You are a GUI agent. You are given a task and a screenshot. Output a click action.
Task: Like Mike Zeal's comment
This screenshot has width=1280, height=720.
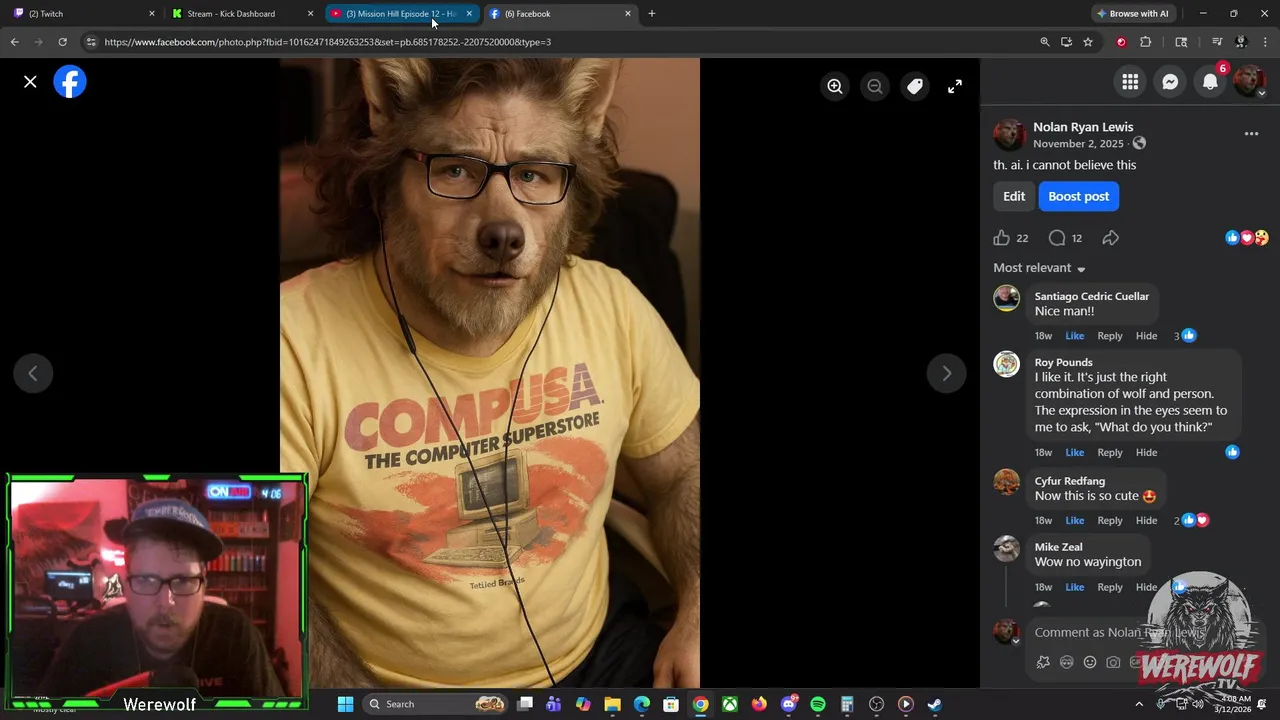[1074, 587]
